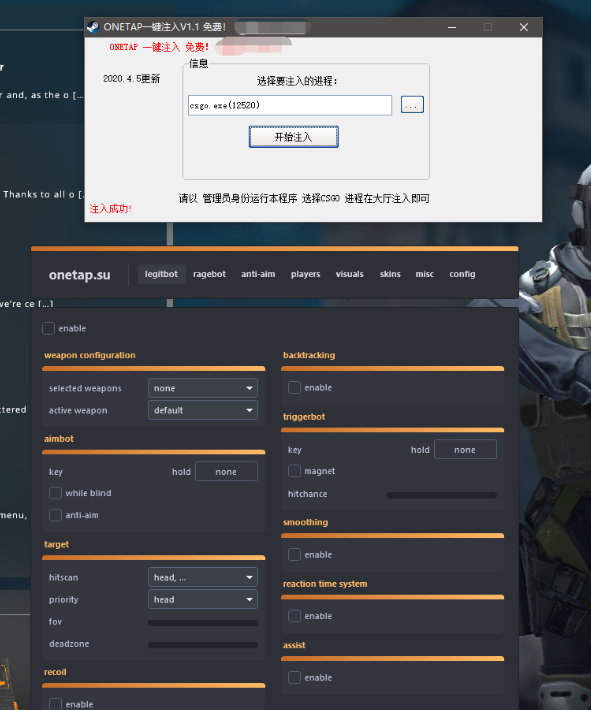Toggle the triggerbot magnet checkbox

[294, 471]
